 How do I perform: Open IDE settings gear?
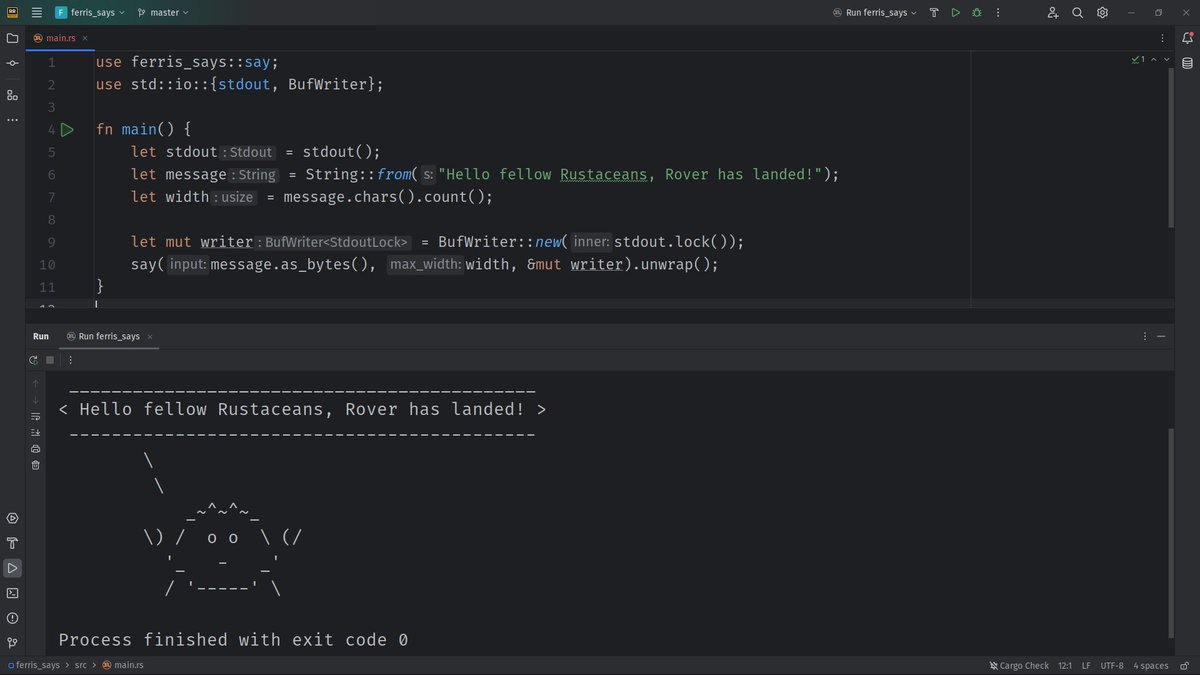click(1102, 13)
